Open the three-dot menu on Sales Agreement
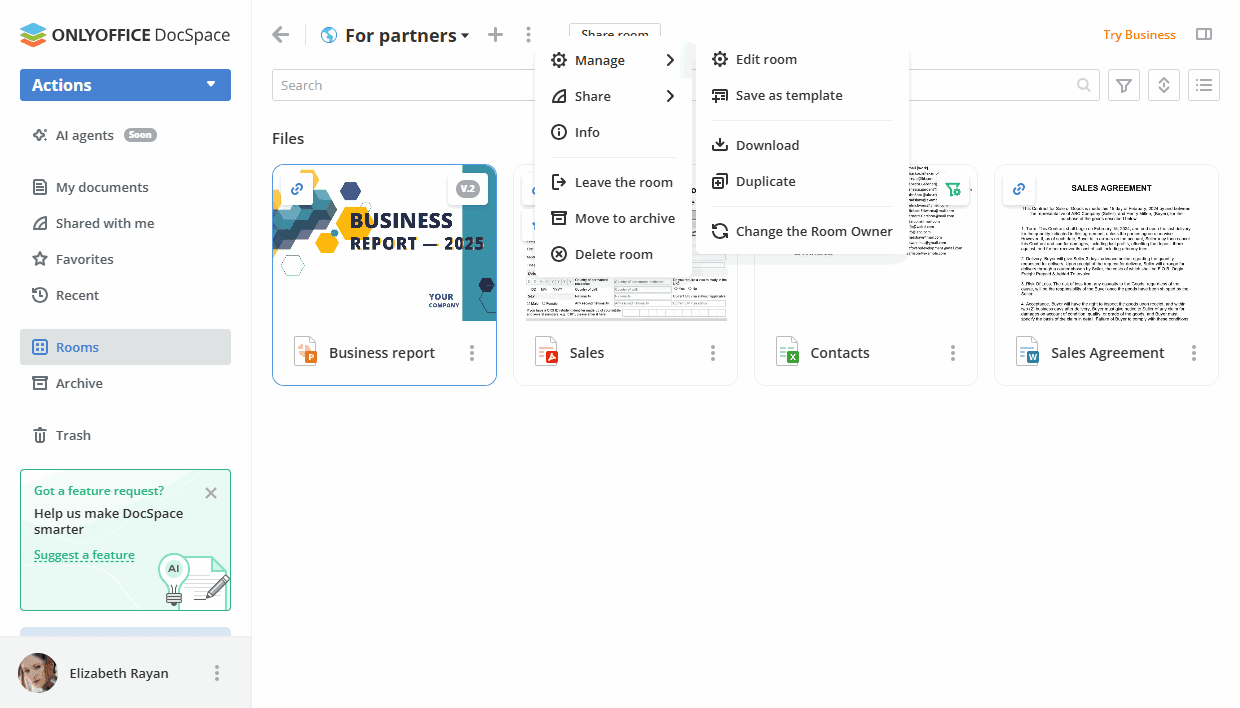The image size is (1240, 708). (1193, 353)
